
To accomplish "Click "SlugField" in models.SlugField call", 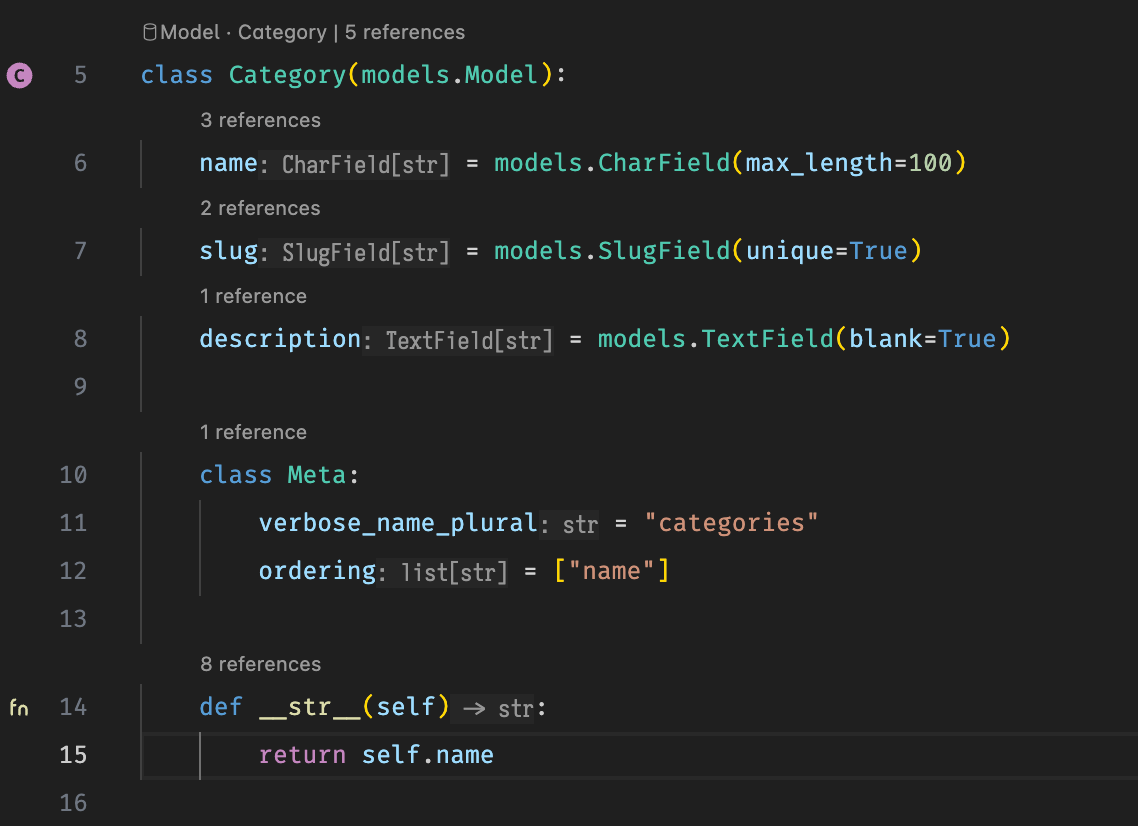I will (663, 251).
